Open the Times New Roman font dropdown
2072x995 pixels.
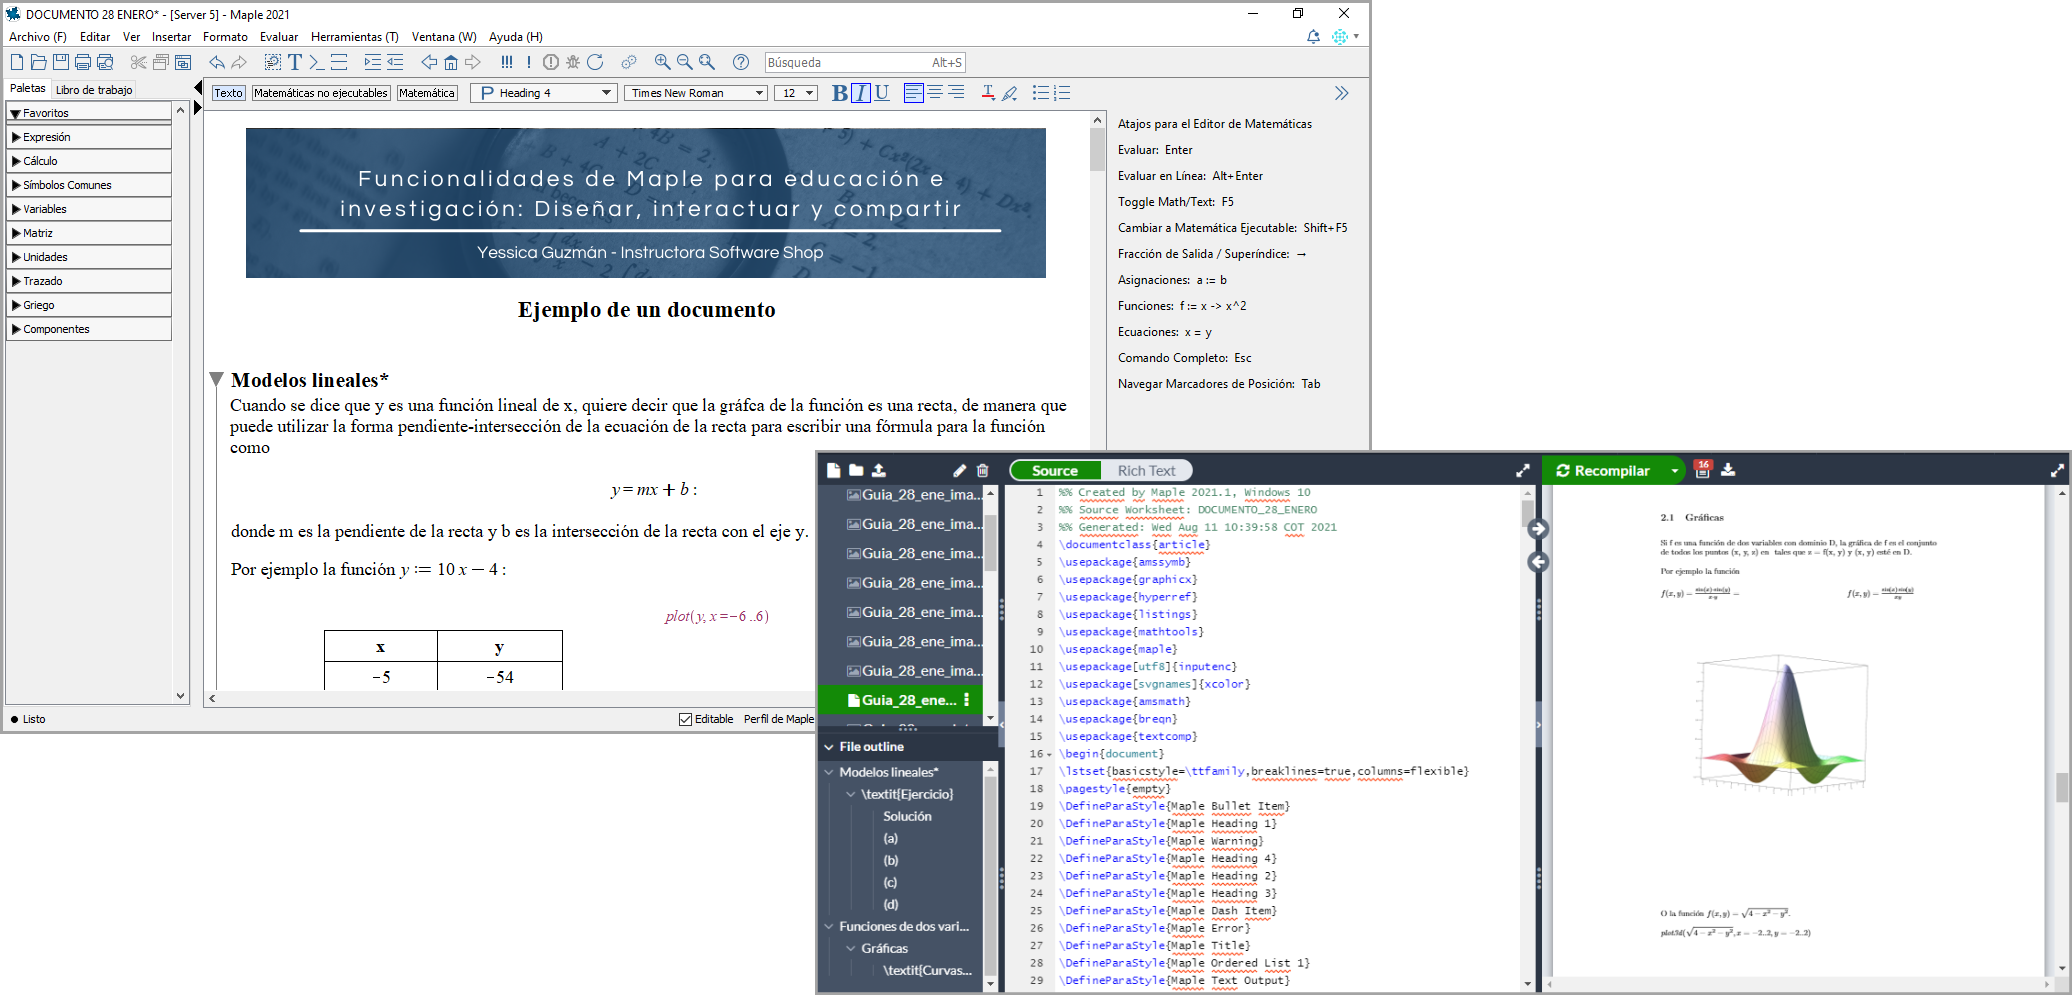(x=697, y=93)
